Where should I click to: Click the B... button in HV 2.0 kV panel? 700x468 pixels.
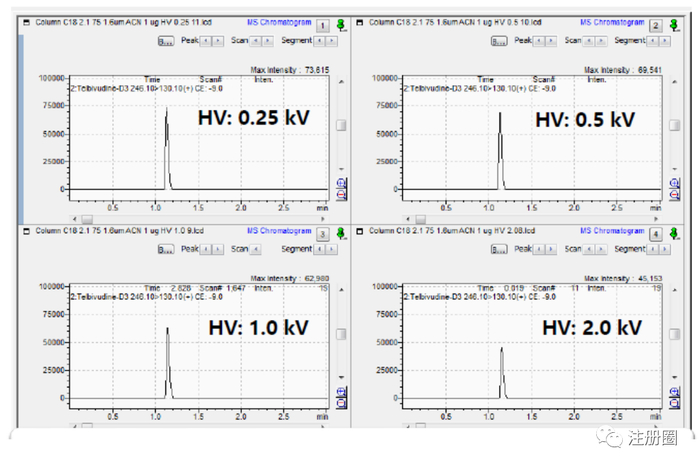[x=499, y=249]
